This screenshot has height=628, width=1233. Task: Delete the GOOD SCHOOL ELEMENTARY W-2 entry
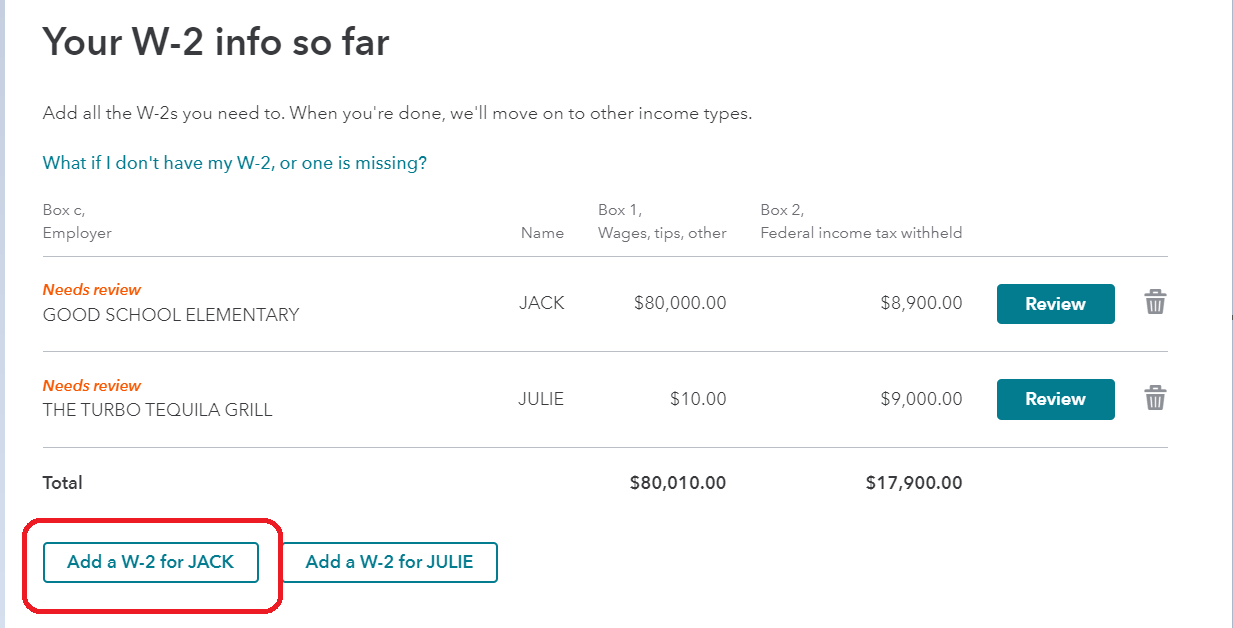(x=1155, y=302)
